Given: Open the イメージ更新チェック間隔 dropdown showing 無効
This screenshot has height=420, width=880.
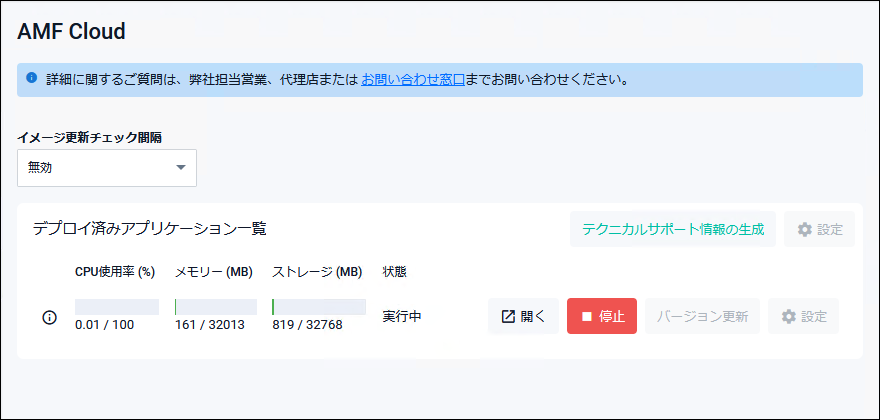Looking at the screenshot, I should pos(107,168).
